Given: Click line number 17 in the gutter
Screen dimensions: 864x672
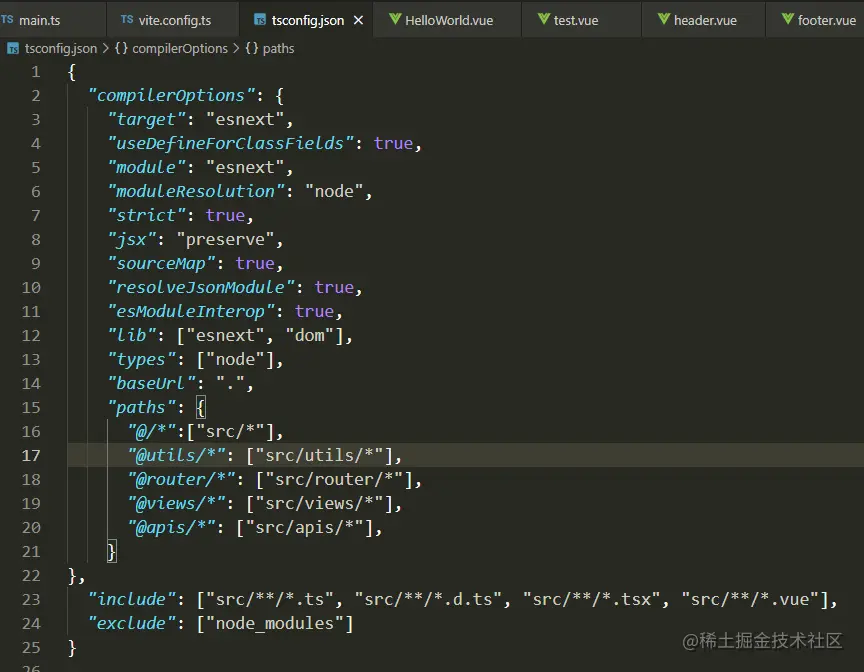Looking at the screenshot, I should tap(31, 455).
